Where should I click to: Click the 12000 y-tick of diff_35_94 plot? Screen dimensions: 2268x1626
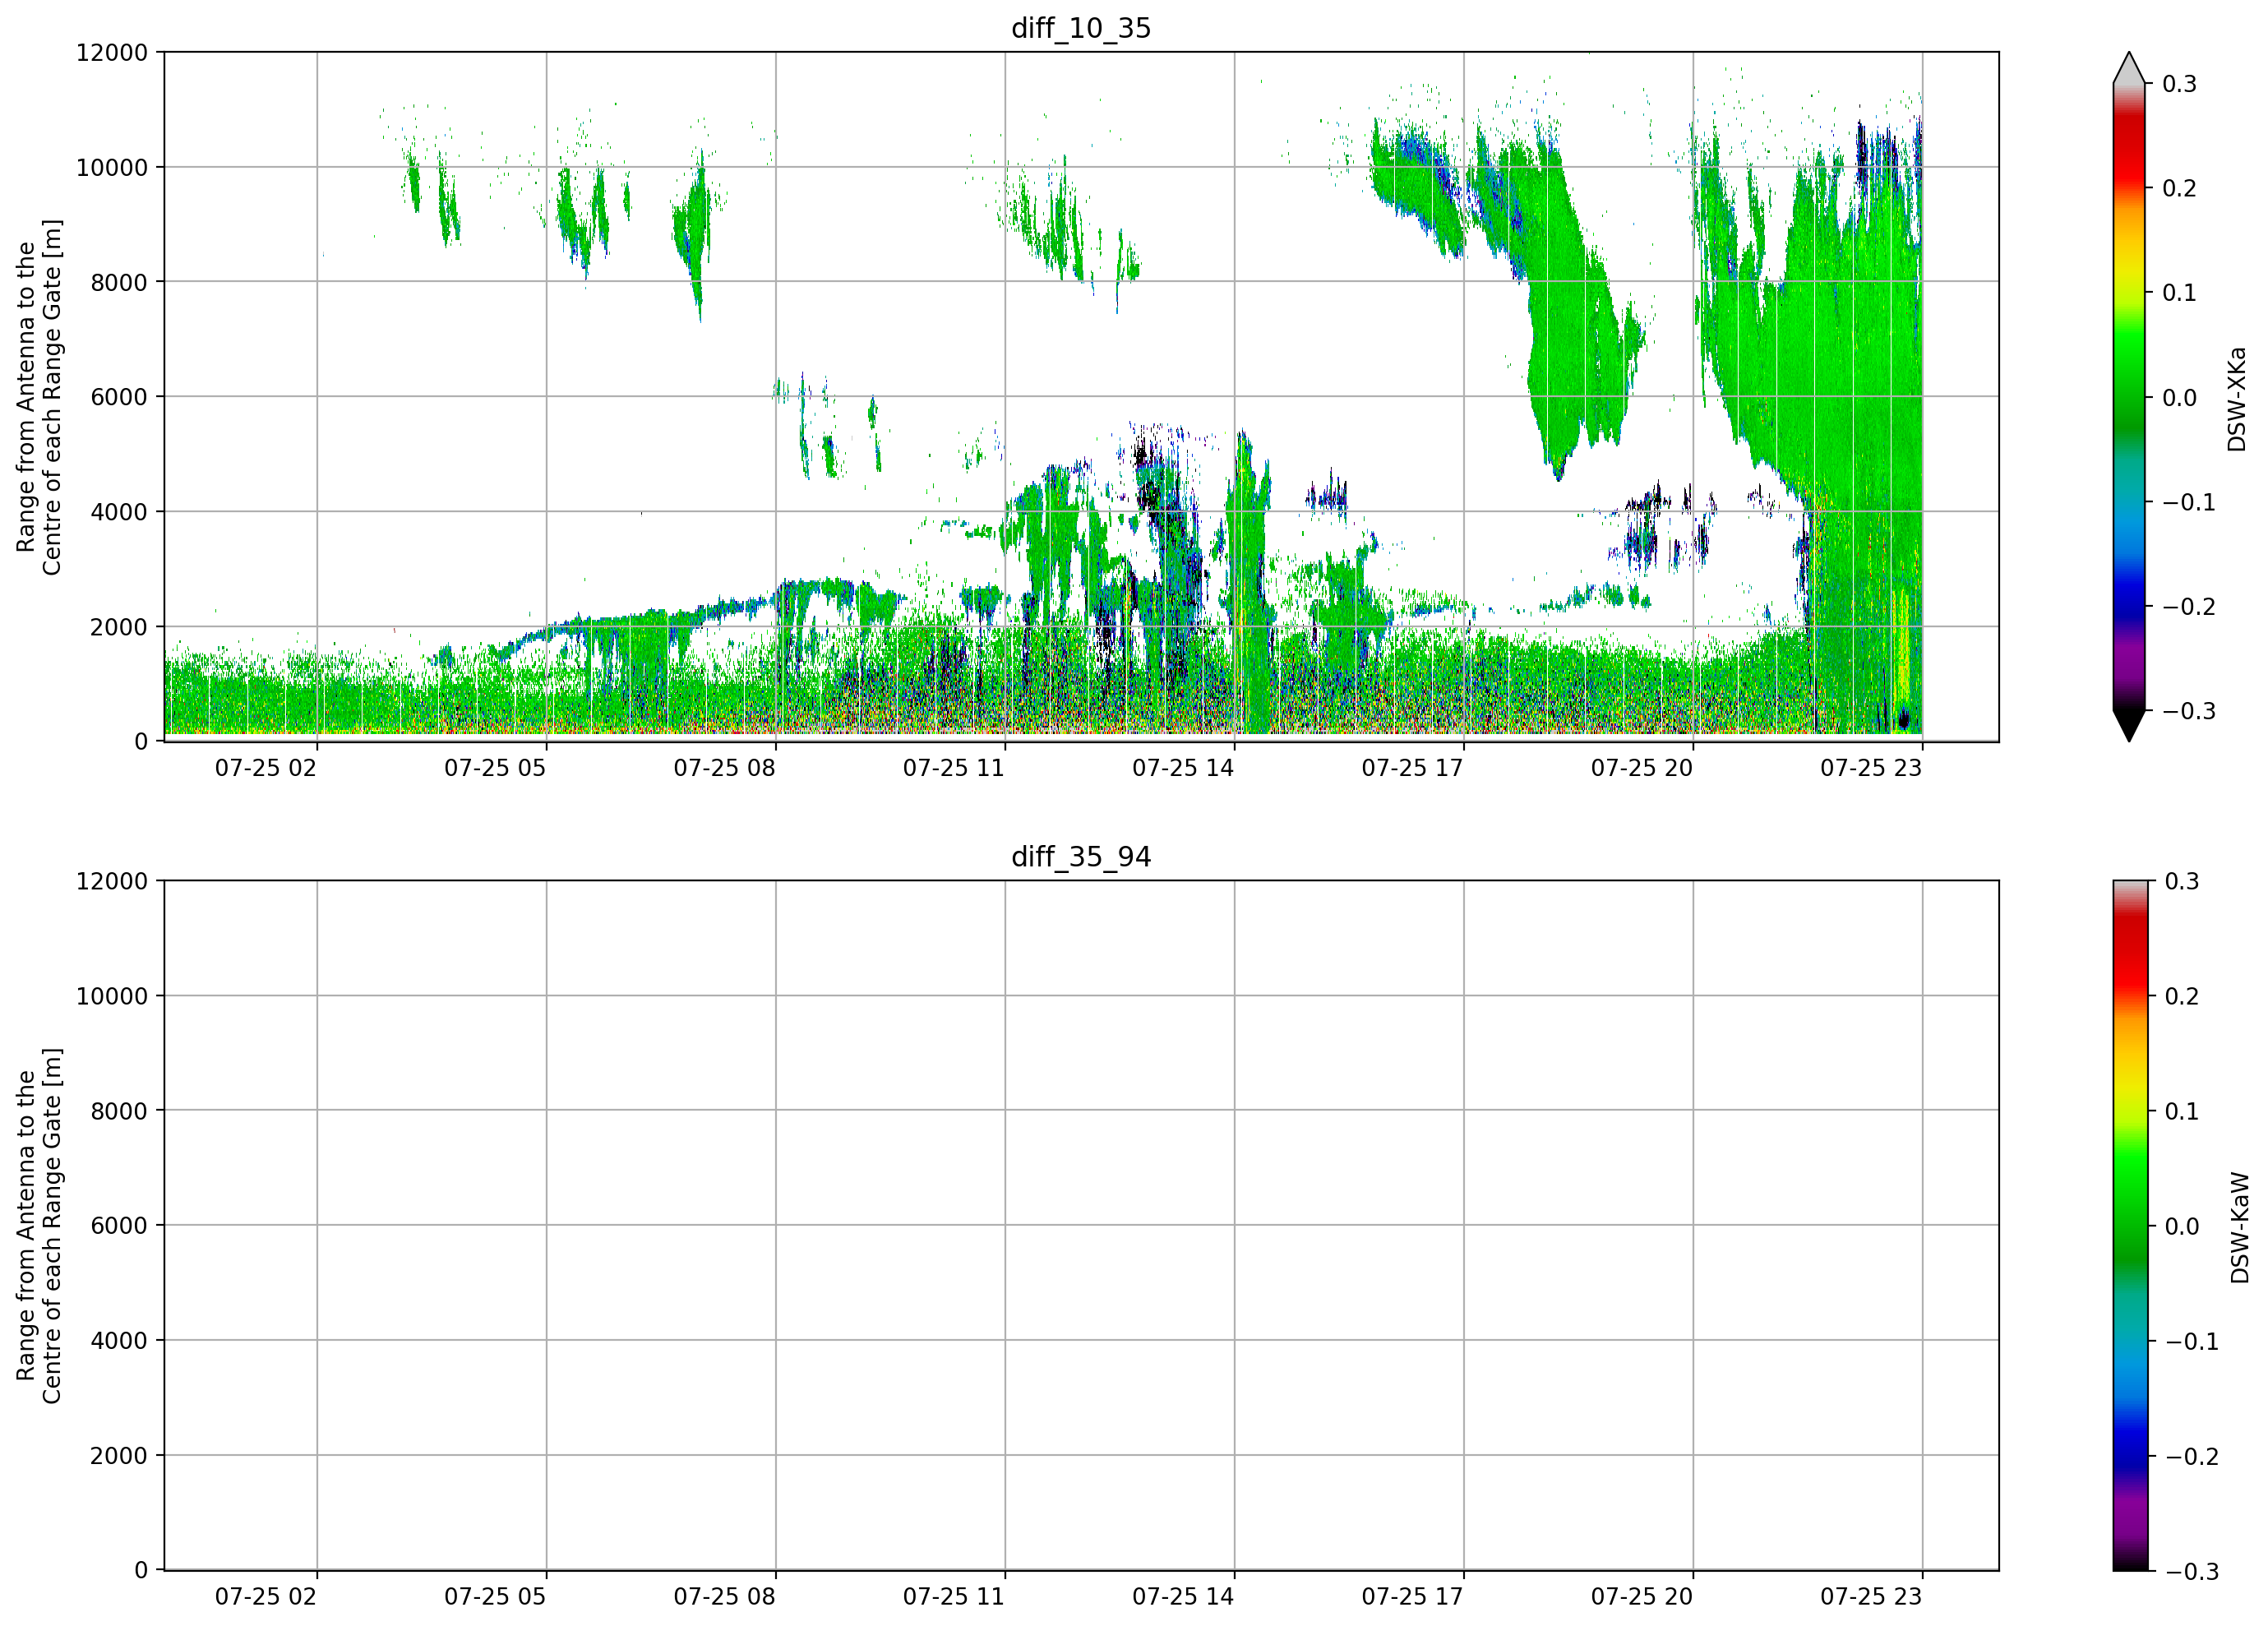[x=112, y=882]
